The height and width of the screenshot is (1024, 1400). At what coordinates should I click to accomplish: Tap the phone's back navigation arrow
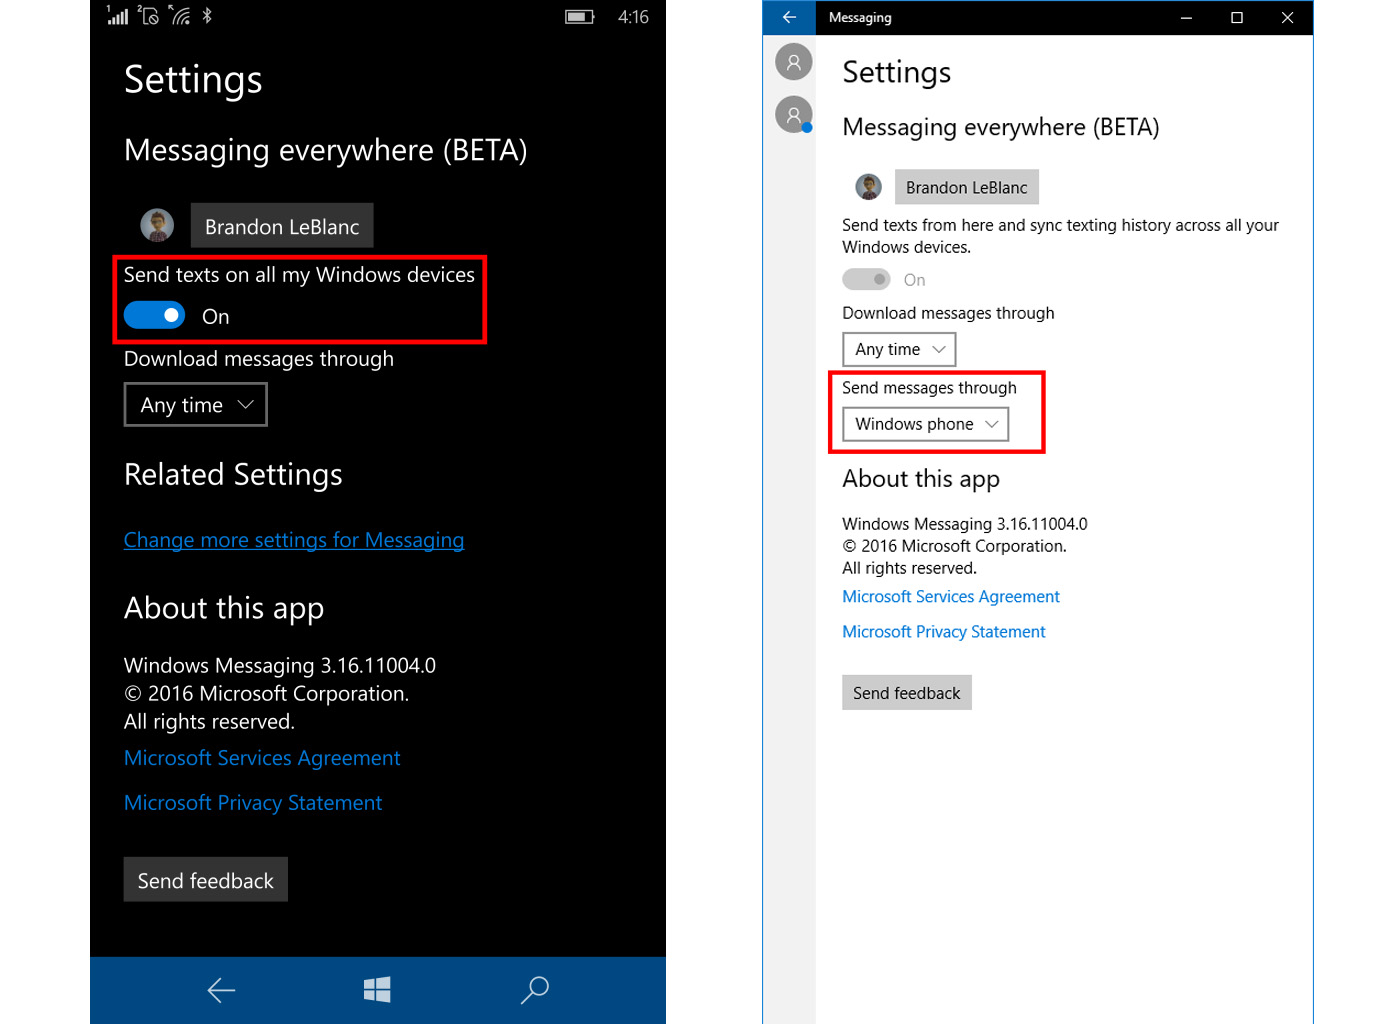[221, 990]
